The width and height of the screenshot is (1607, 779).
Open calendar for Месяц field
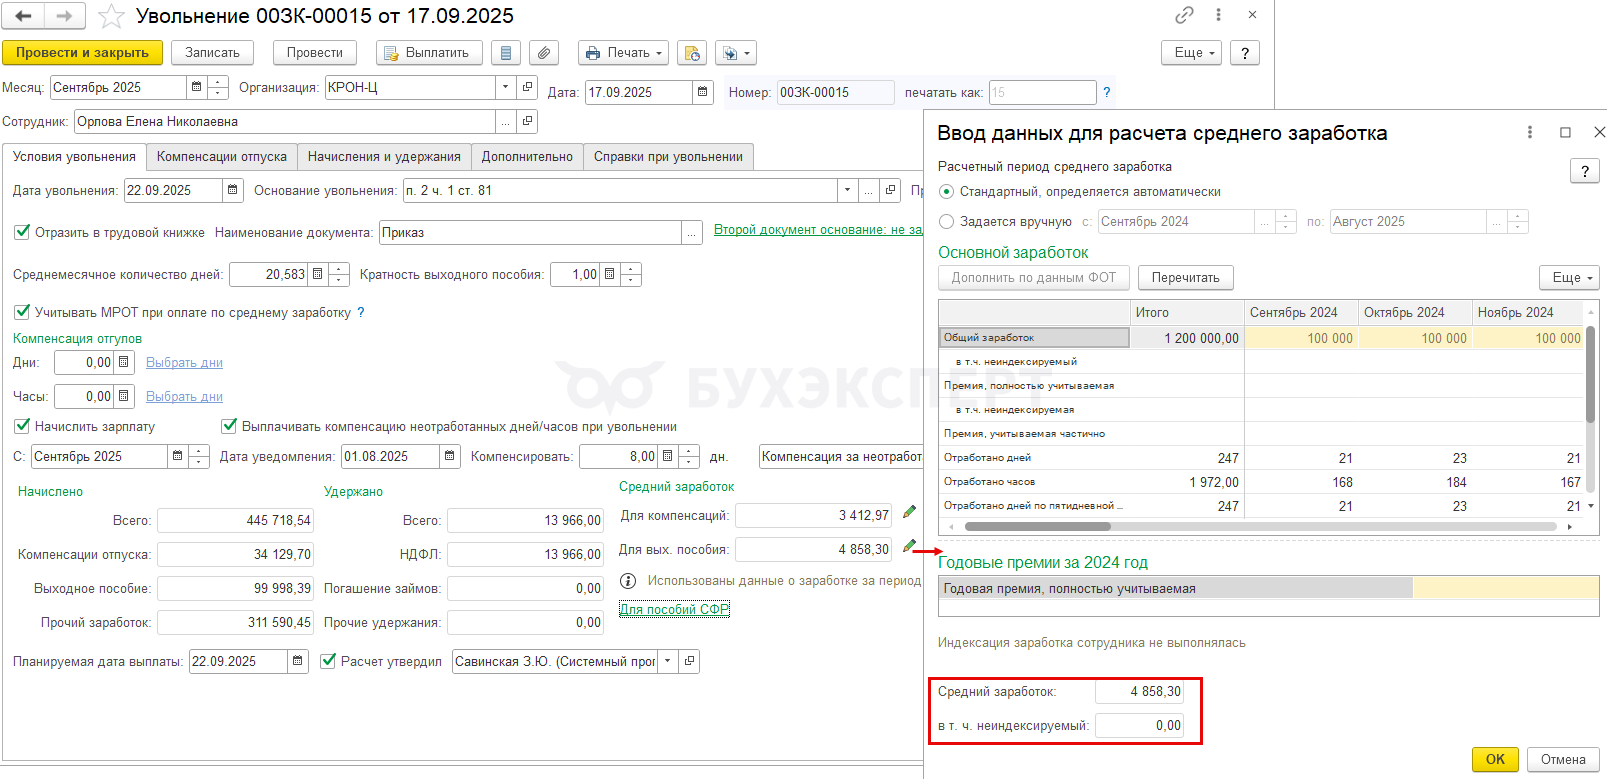tap(196, 88)
